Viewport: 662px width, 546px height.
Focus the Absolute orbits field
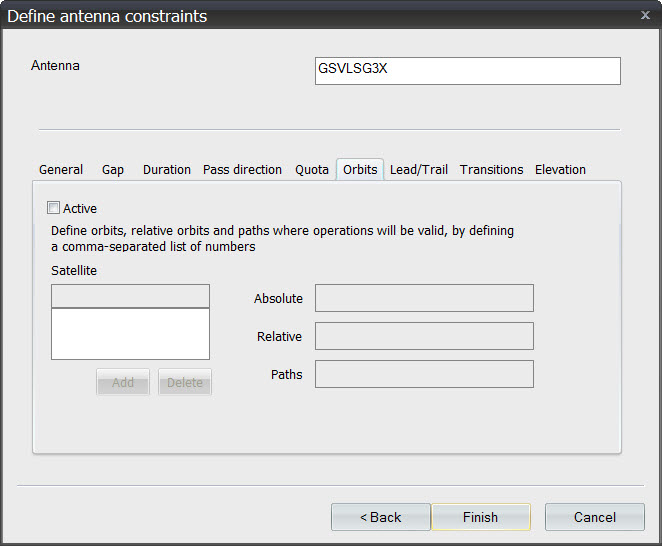point(424,298)
